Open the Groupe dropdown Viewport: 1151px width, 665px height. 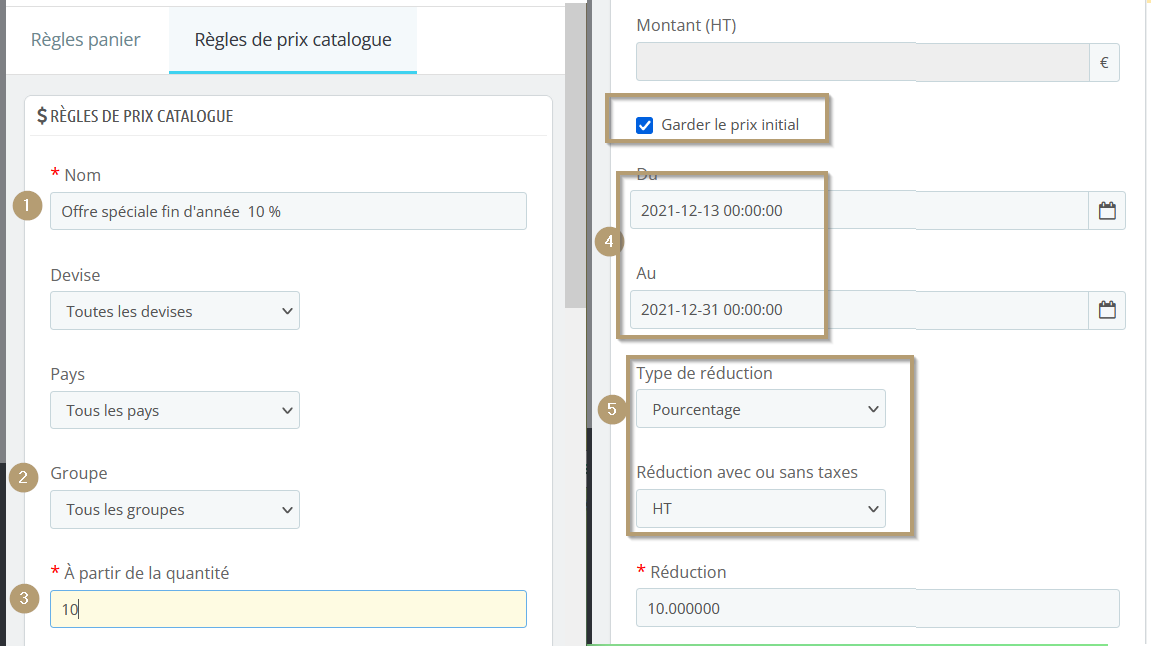tap(175, 509)
